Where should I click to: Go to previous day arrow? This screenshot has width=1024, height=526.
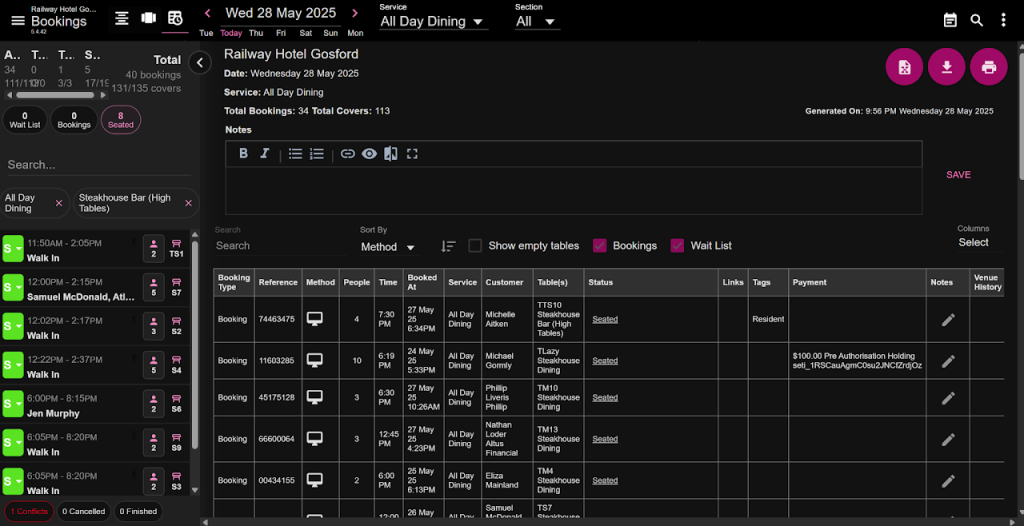point(208,13)
